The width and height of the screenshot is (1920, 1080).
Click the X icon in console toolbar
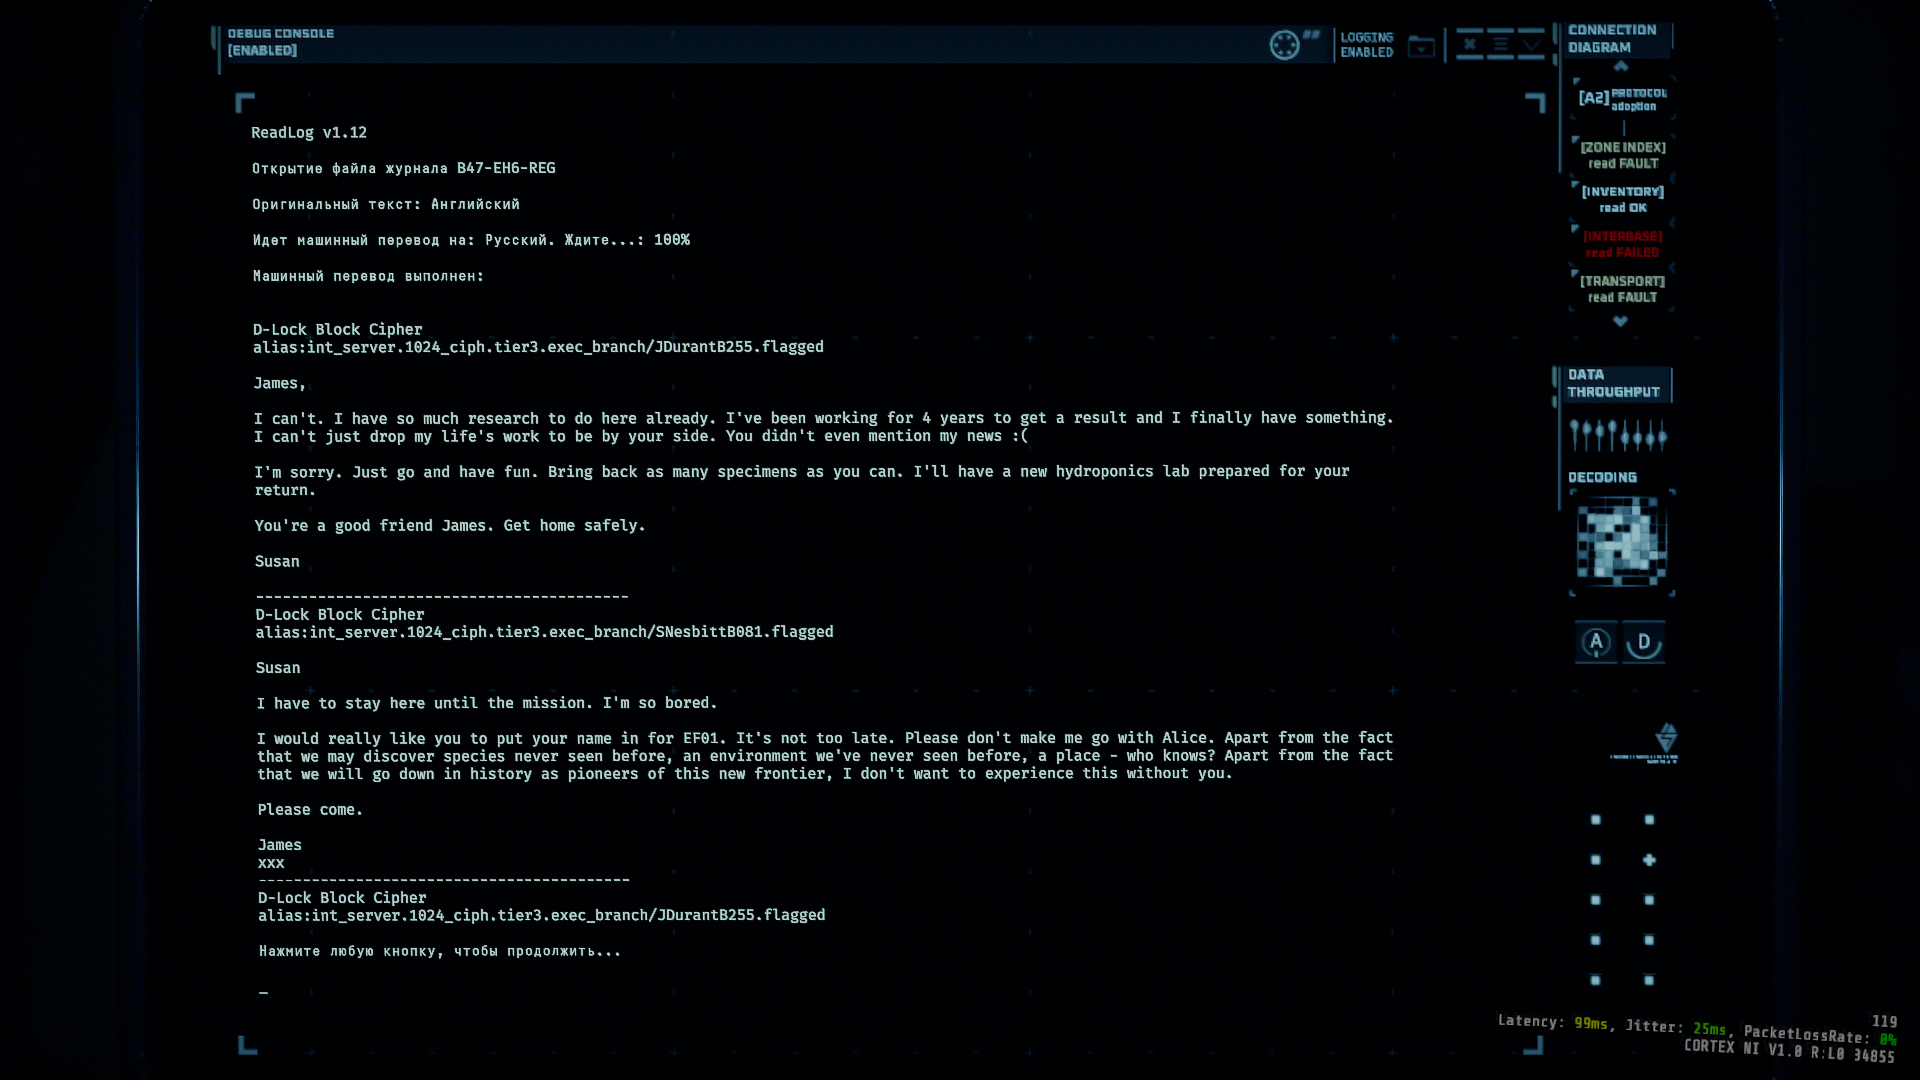[1469, 45]
